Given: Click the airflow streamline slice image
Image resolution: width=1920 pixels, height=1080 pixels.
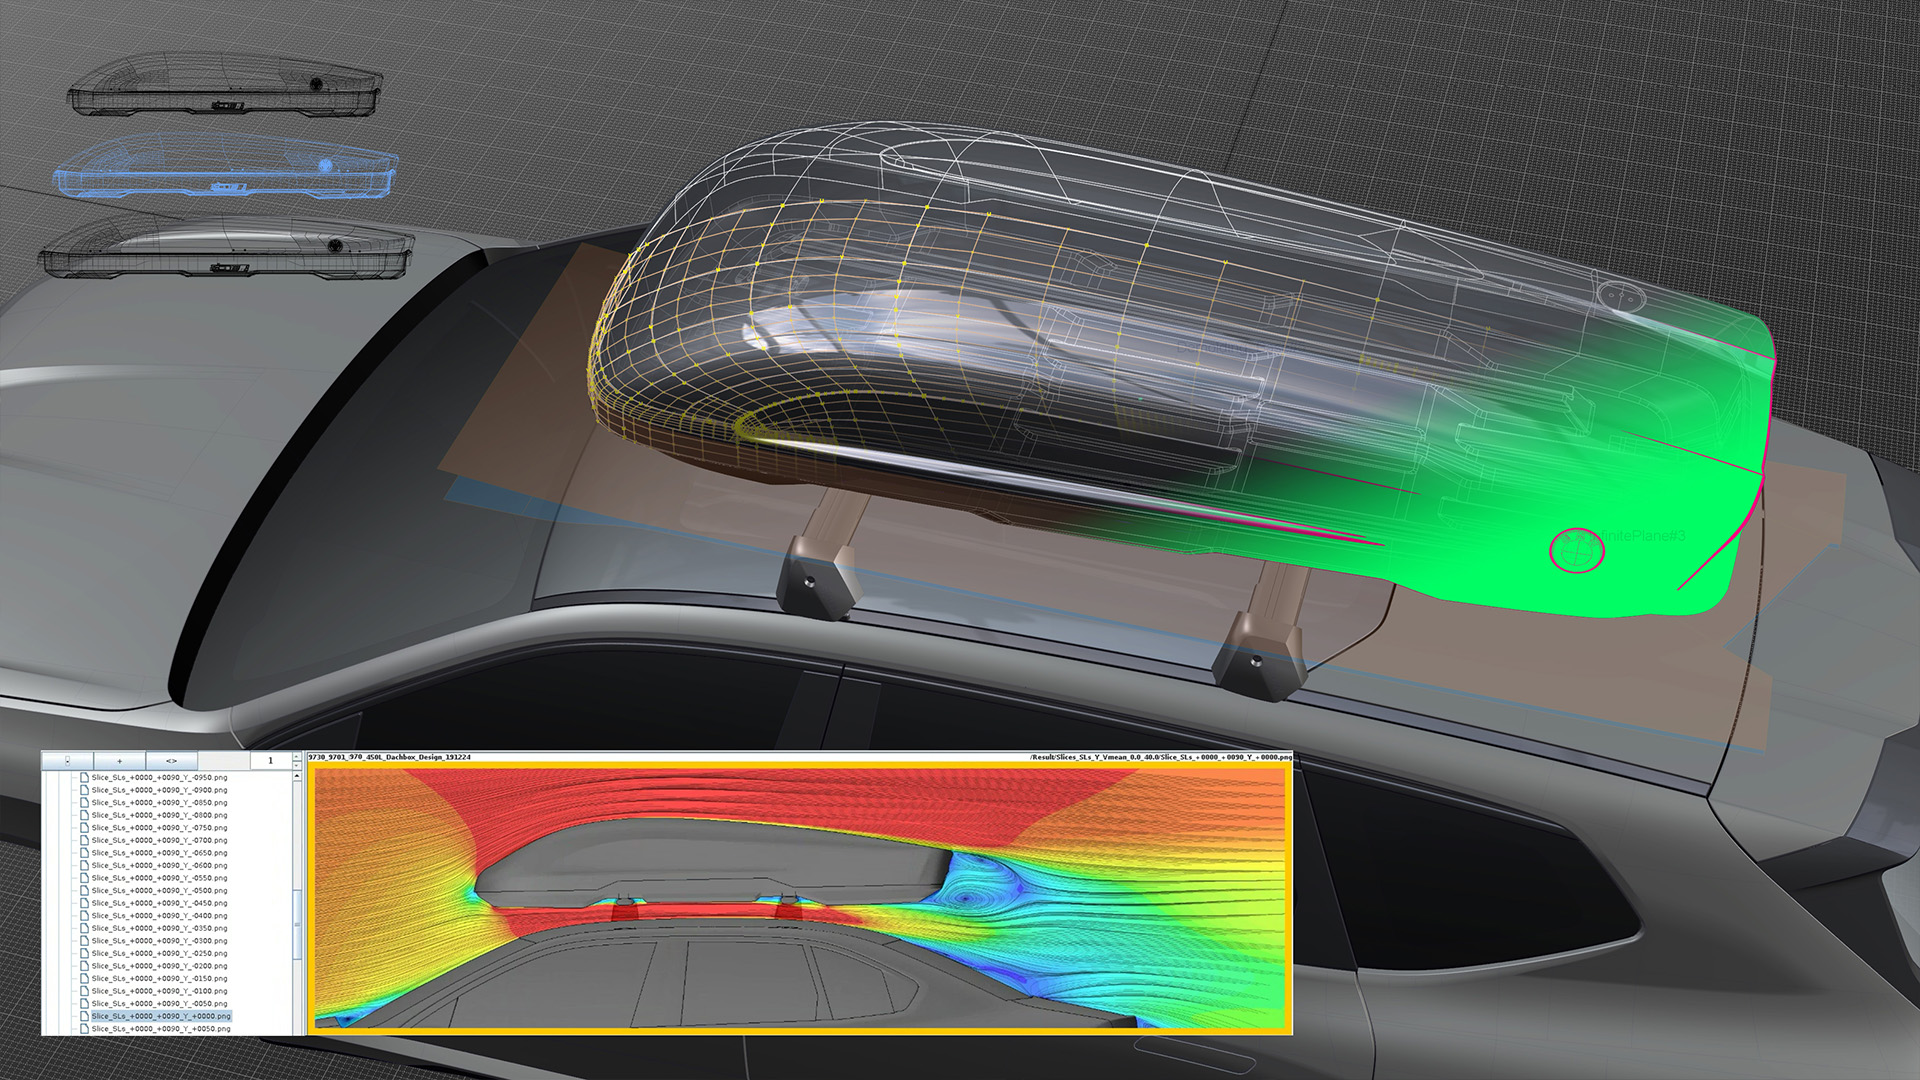Looking at the screenshot, I should click(x=800, y=897).
